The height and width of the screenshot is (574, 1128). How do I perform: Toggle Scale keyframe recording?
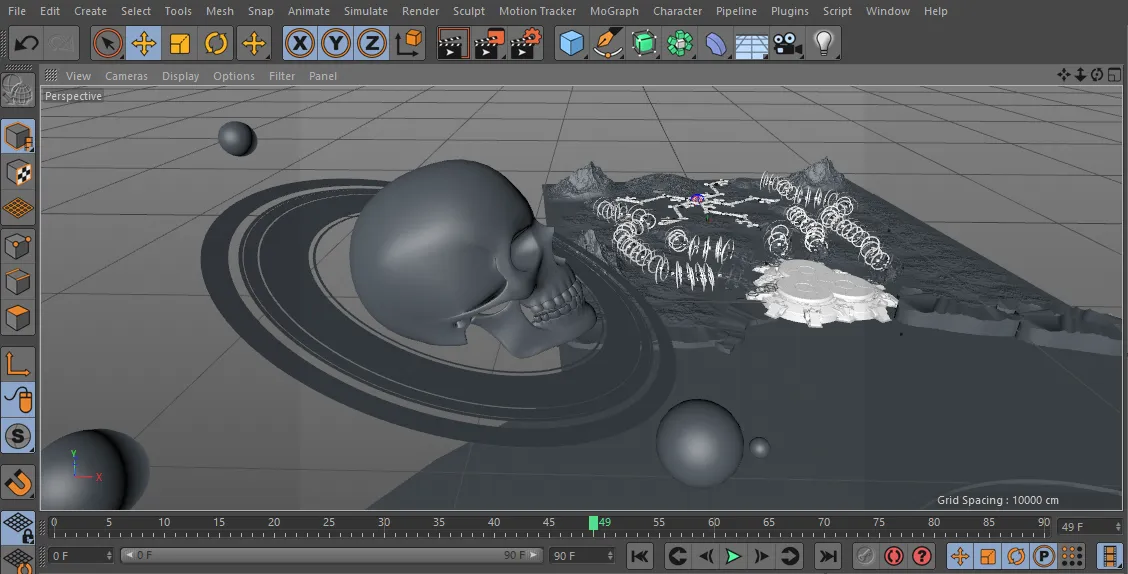[x=988, y=556]
